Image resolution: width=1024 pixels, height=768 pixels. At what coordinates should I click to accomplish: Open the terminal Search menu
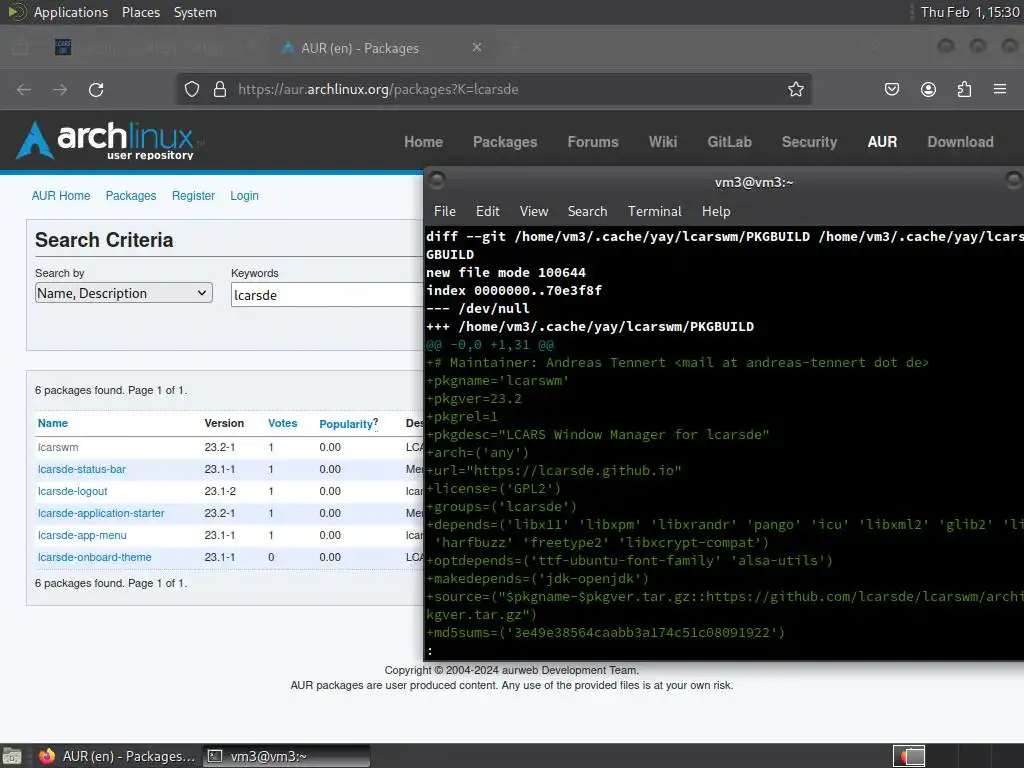pyautogui.click(x=587, y=211)
